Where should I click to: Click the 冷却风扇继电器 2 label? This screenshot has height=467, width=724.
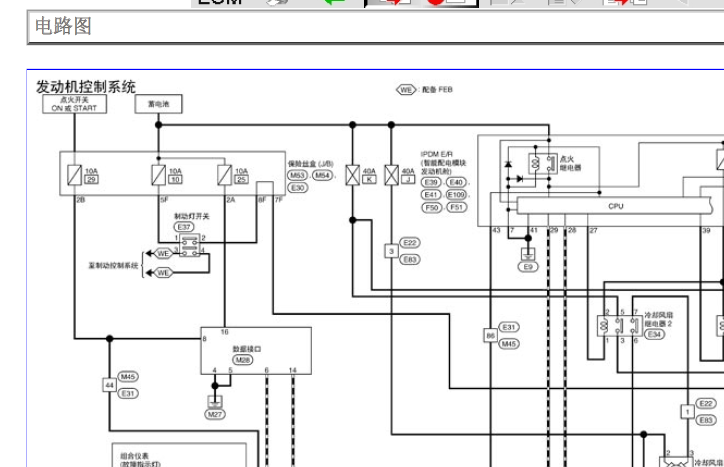tap(659, 319)
